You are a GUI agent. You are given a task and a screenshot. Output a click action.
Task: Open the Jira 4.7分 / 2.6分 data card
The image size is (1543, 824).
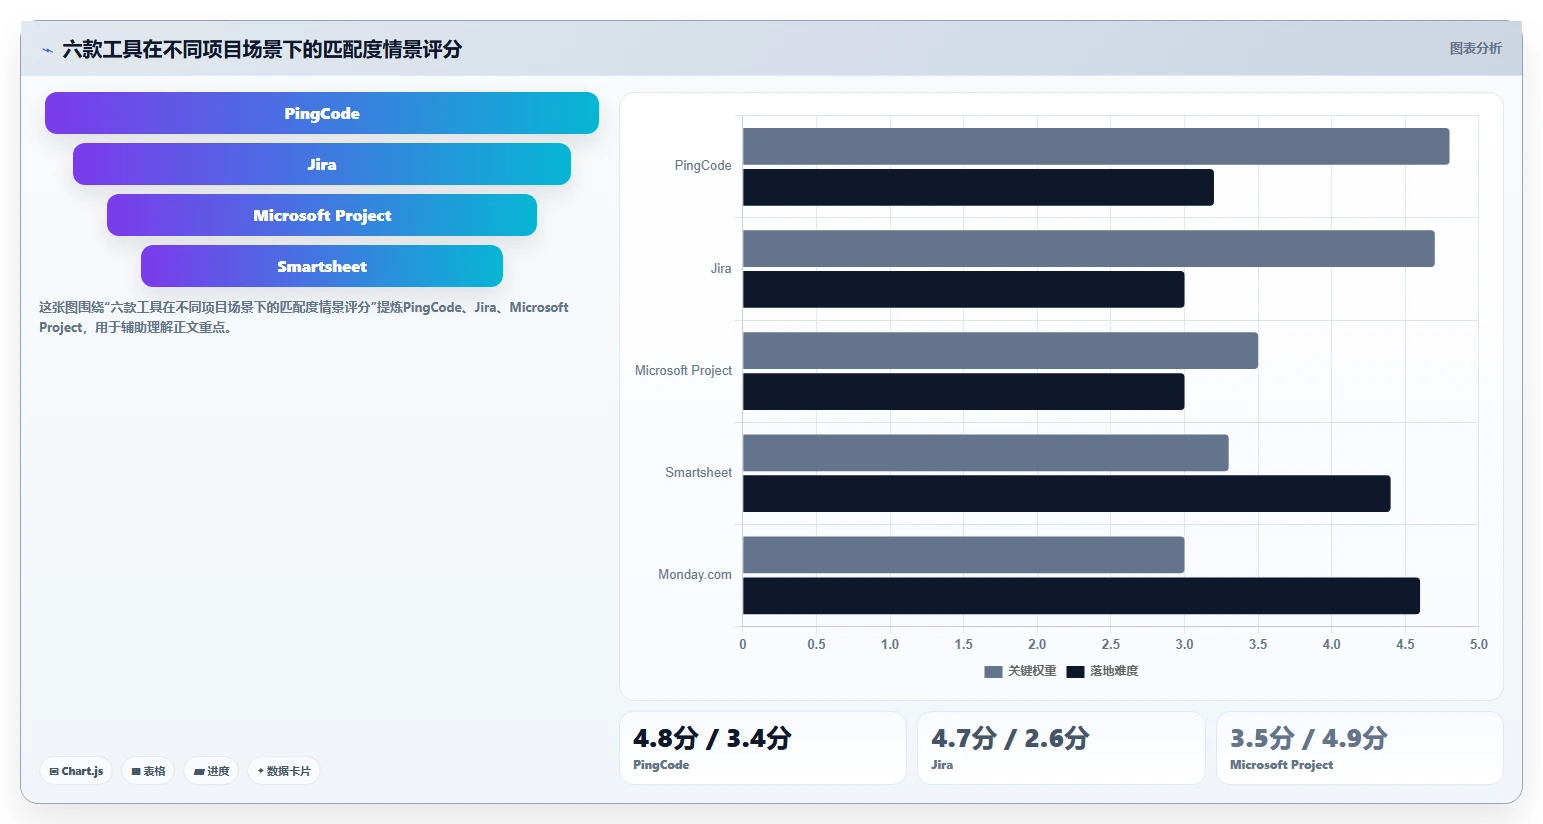pyautogui.click(x=1061, y=748)
